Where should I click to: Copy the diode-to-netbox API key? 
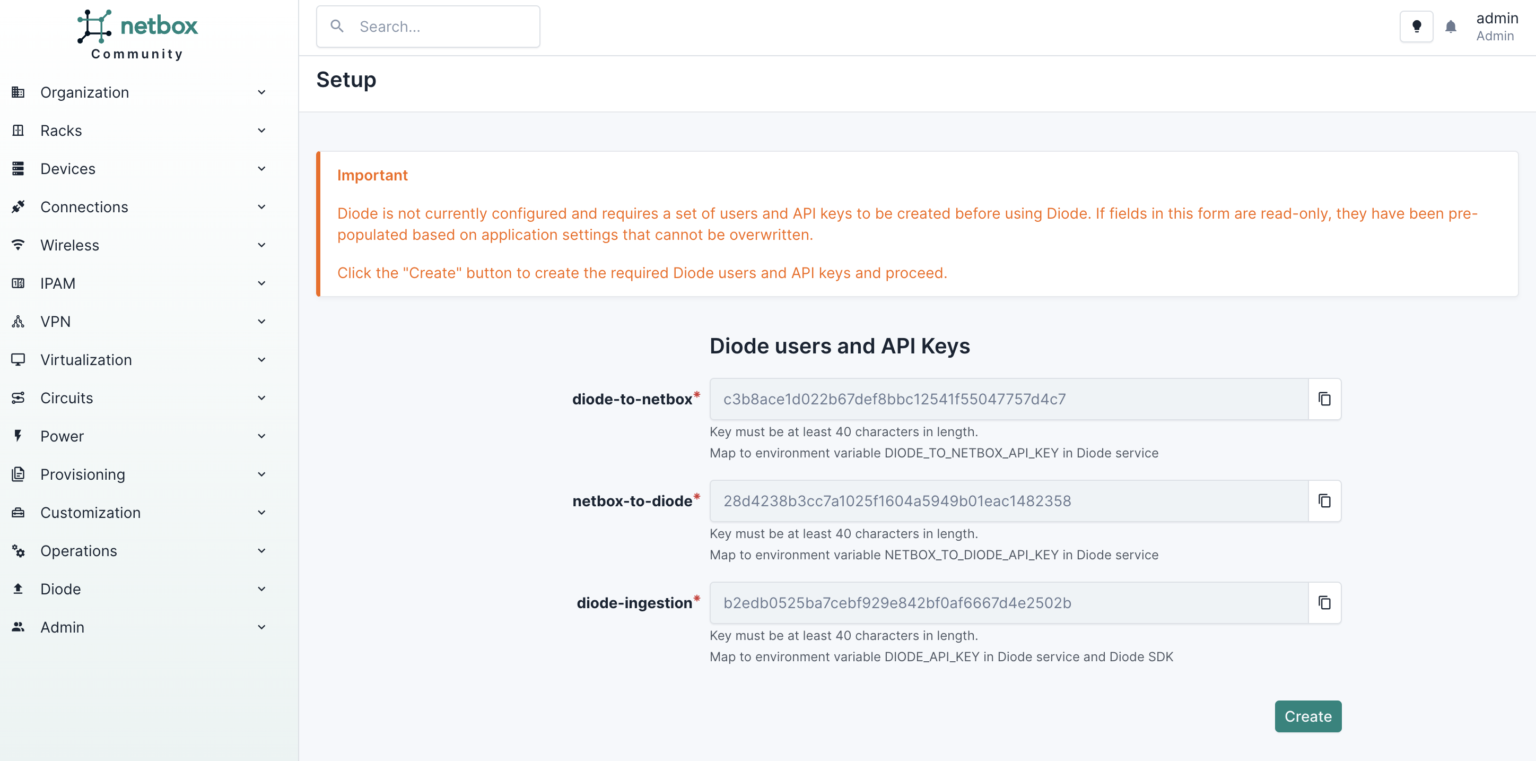tap(1324, 399)
